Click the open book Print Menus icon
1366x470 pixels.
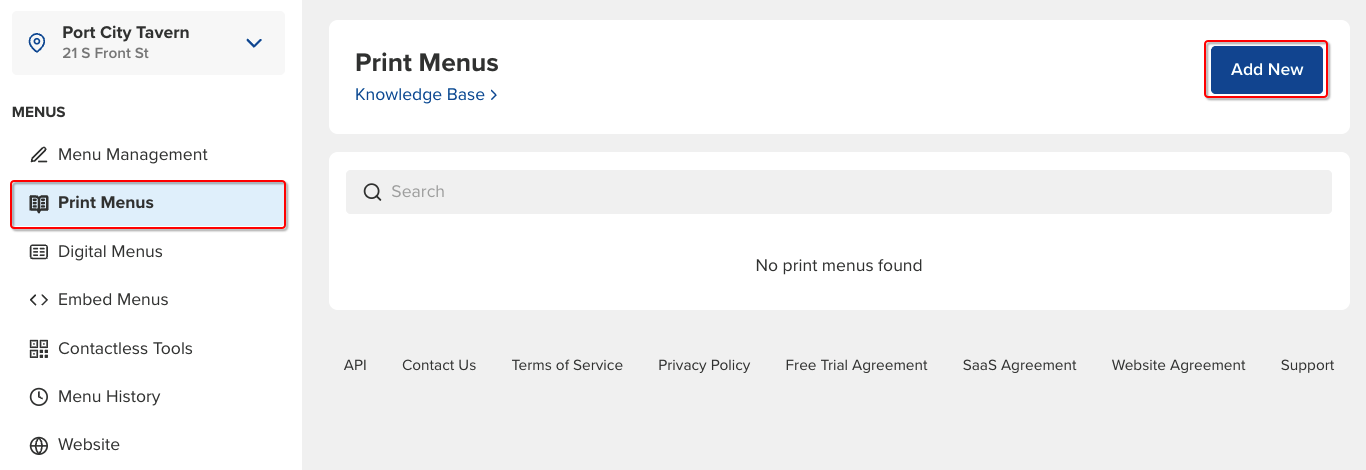point(39,203)
